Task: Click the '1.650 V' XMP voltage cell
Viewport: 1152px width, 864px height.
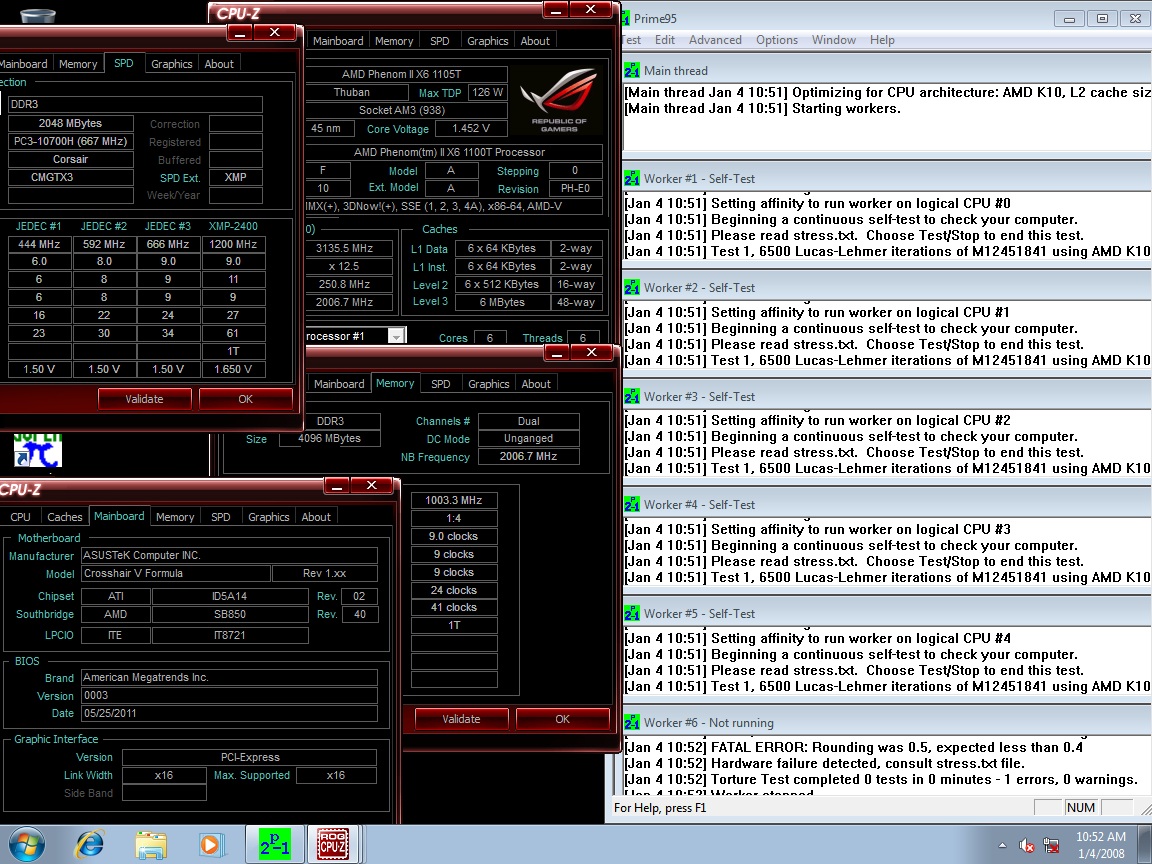Action: click(x=233, y=369)
